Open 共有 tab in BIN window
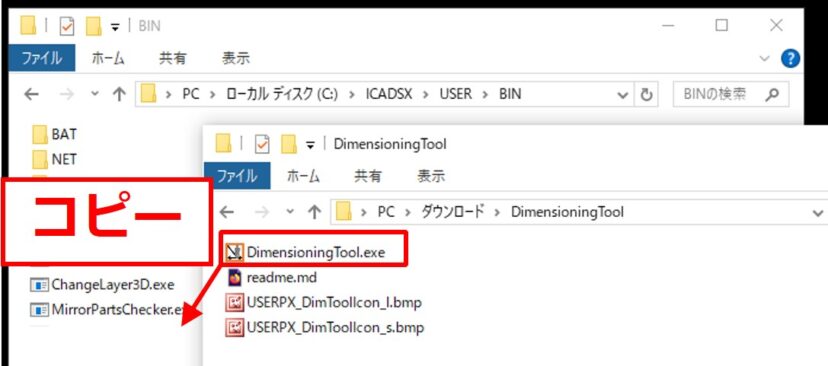The image size is (828, 366). [x=172, y=58]
